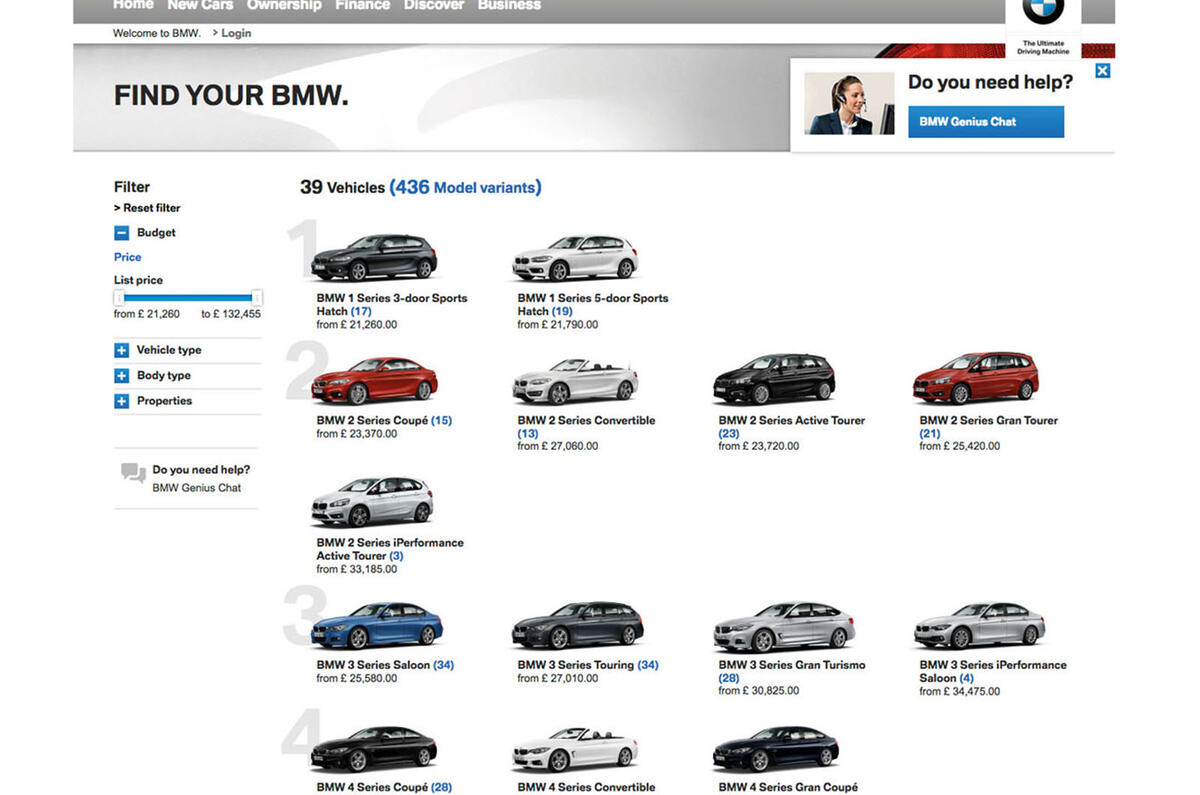The image size is (1200, 795).
Task: Expand the Properties filter
Action: [122, 400]
